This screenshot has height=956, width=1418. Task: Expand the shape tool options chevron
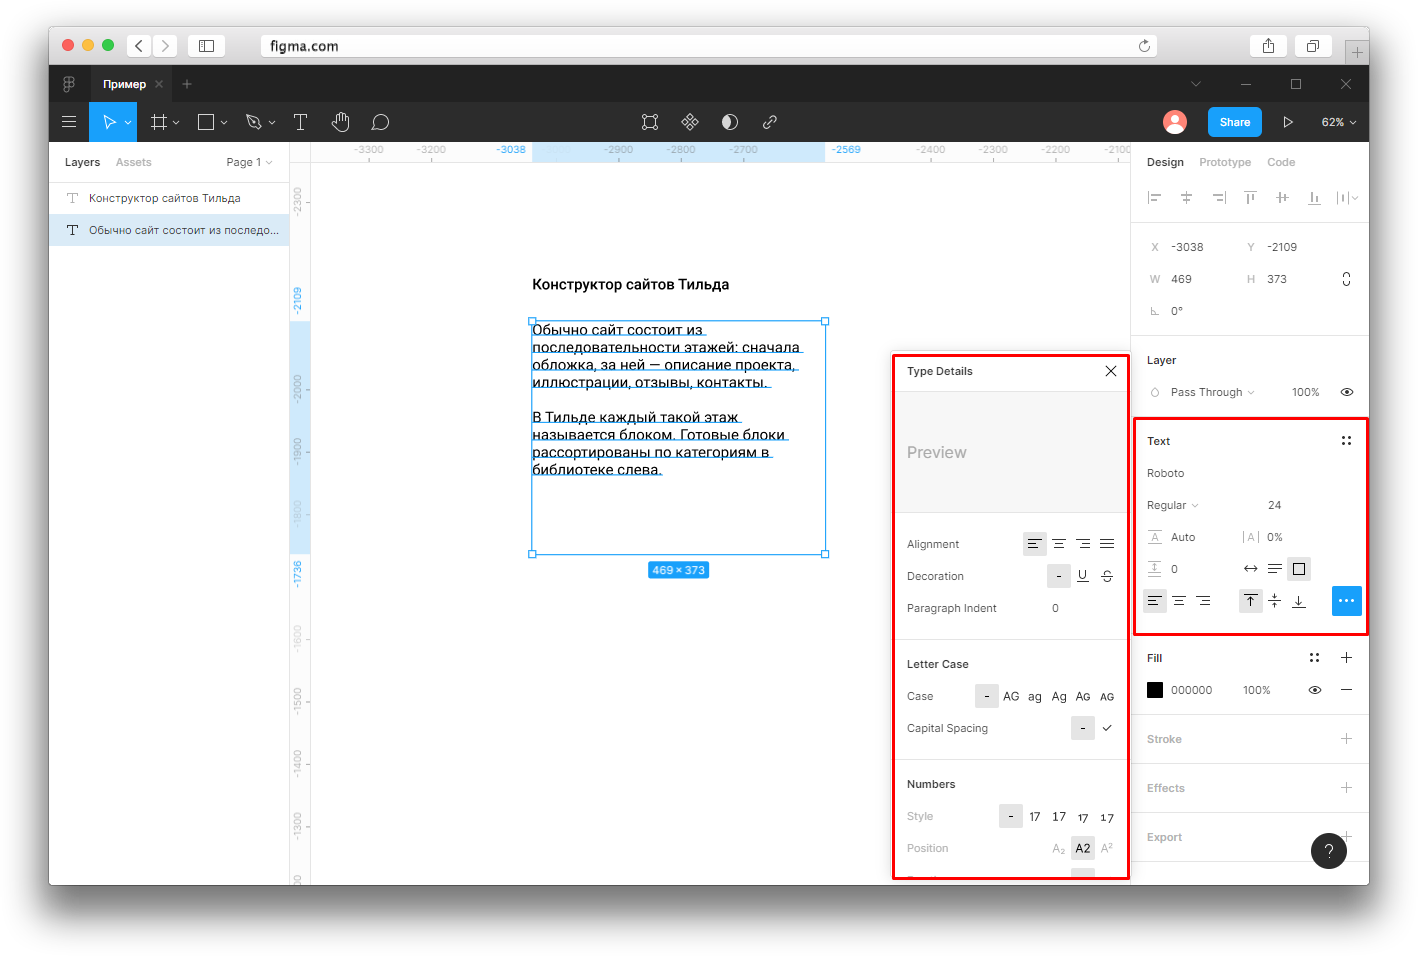(x=224, y=123)
